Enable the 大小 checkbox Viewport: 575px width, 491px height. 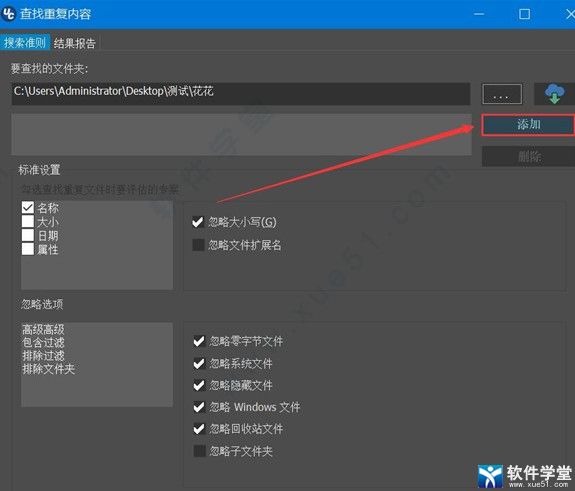click(x=28, y=221)
